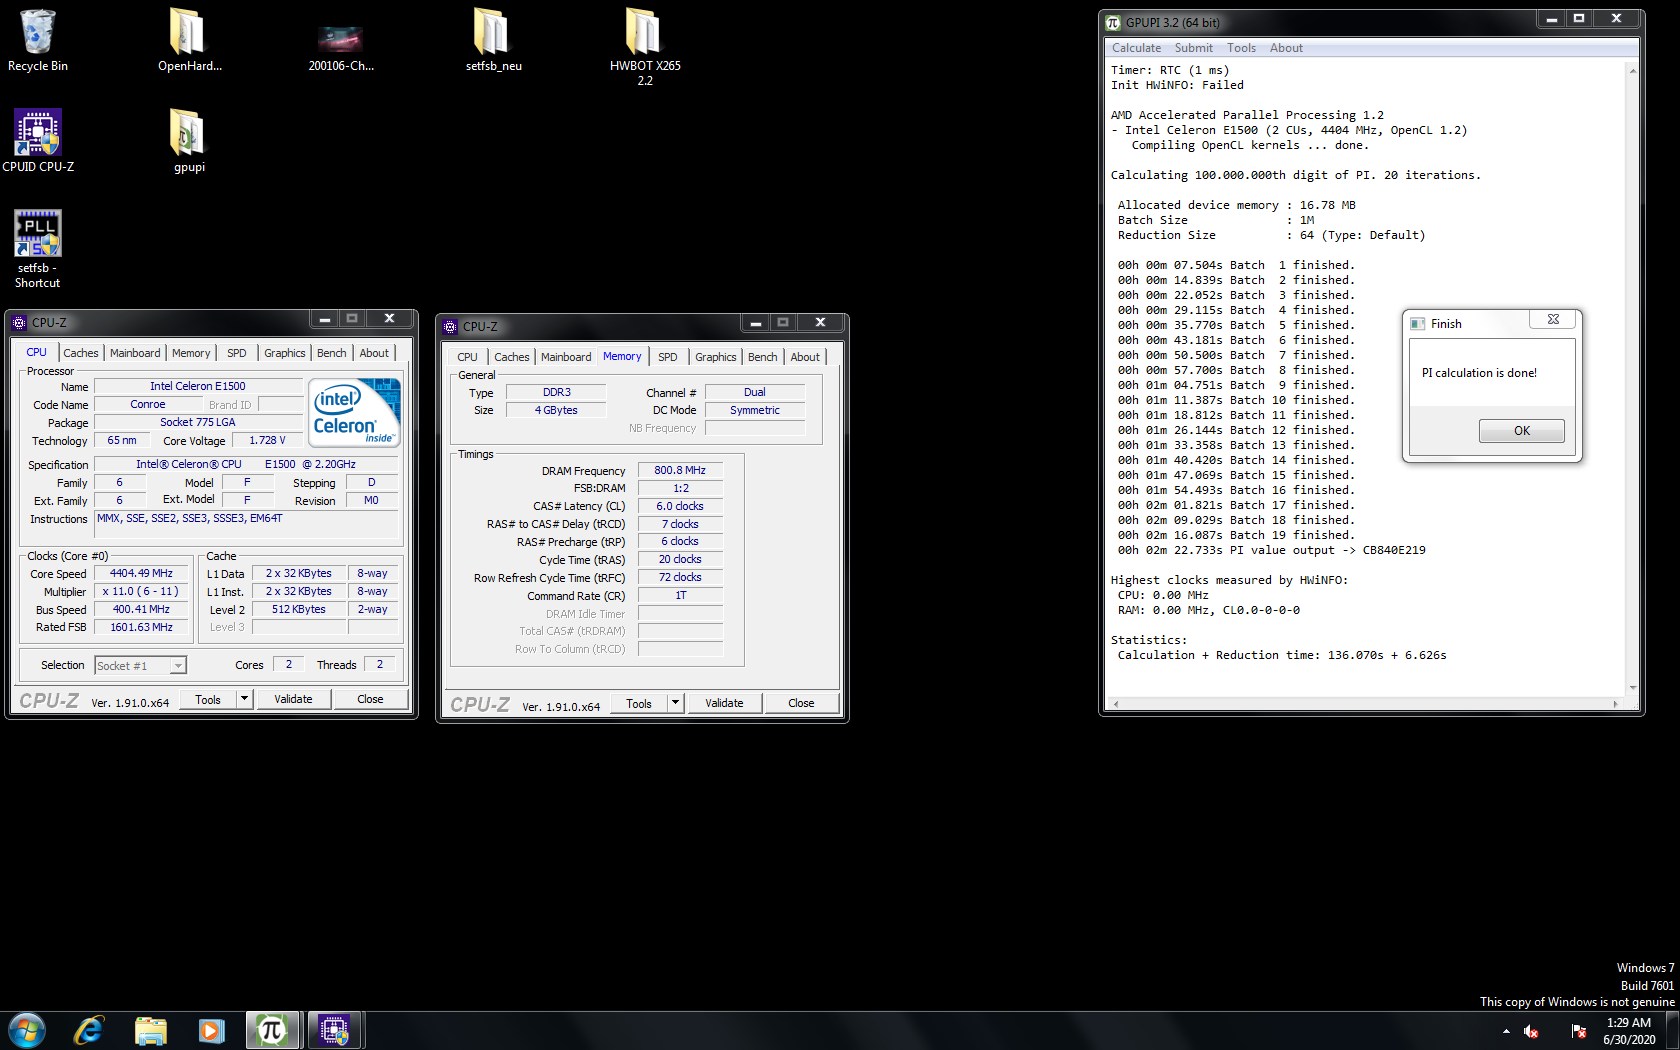Show hidden tray icons arrow
This screenshot has width=1680, height=1050.
tap(1506, 1031)
